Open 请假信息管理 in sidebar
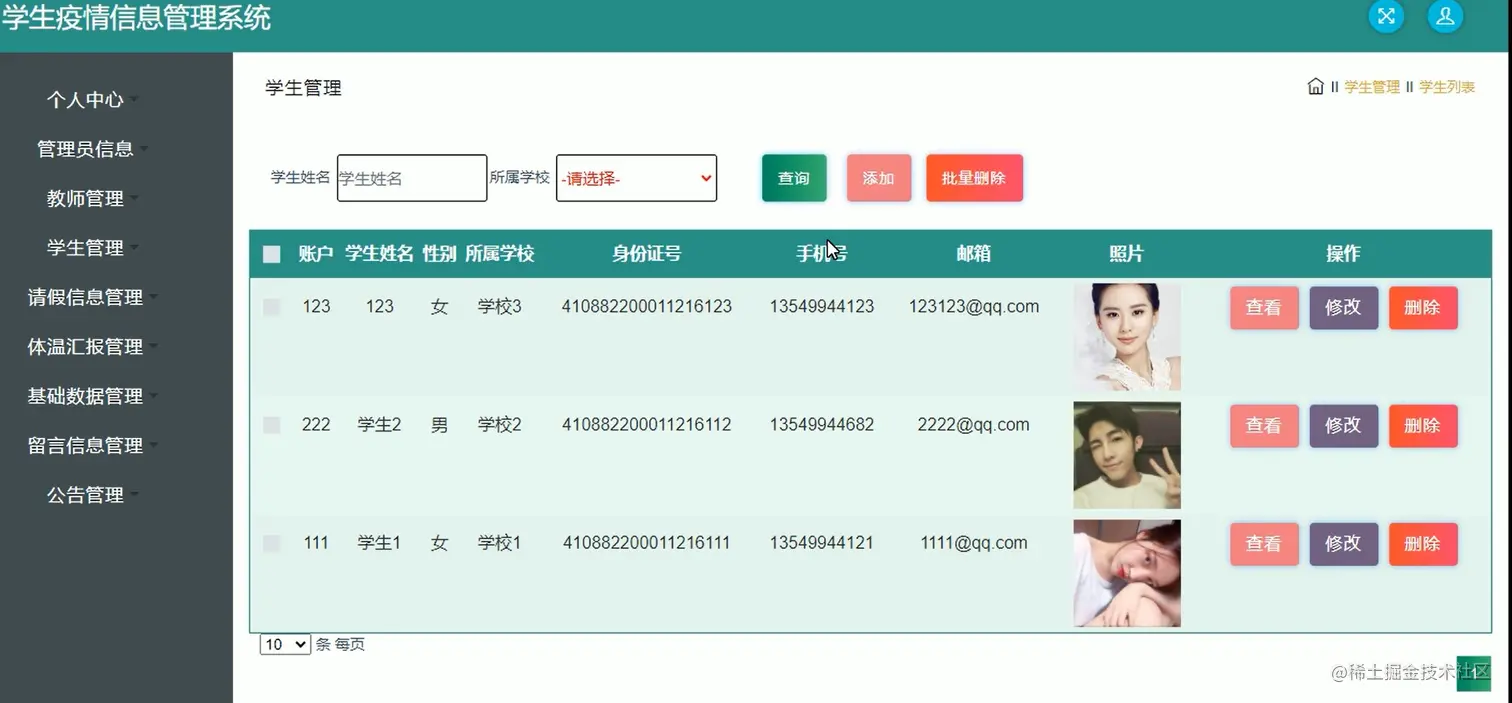1512x703 pixels. tap(85, 297)
